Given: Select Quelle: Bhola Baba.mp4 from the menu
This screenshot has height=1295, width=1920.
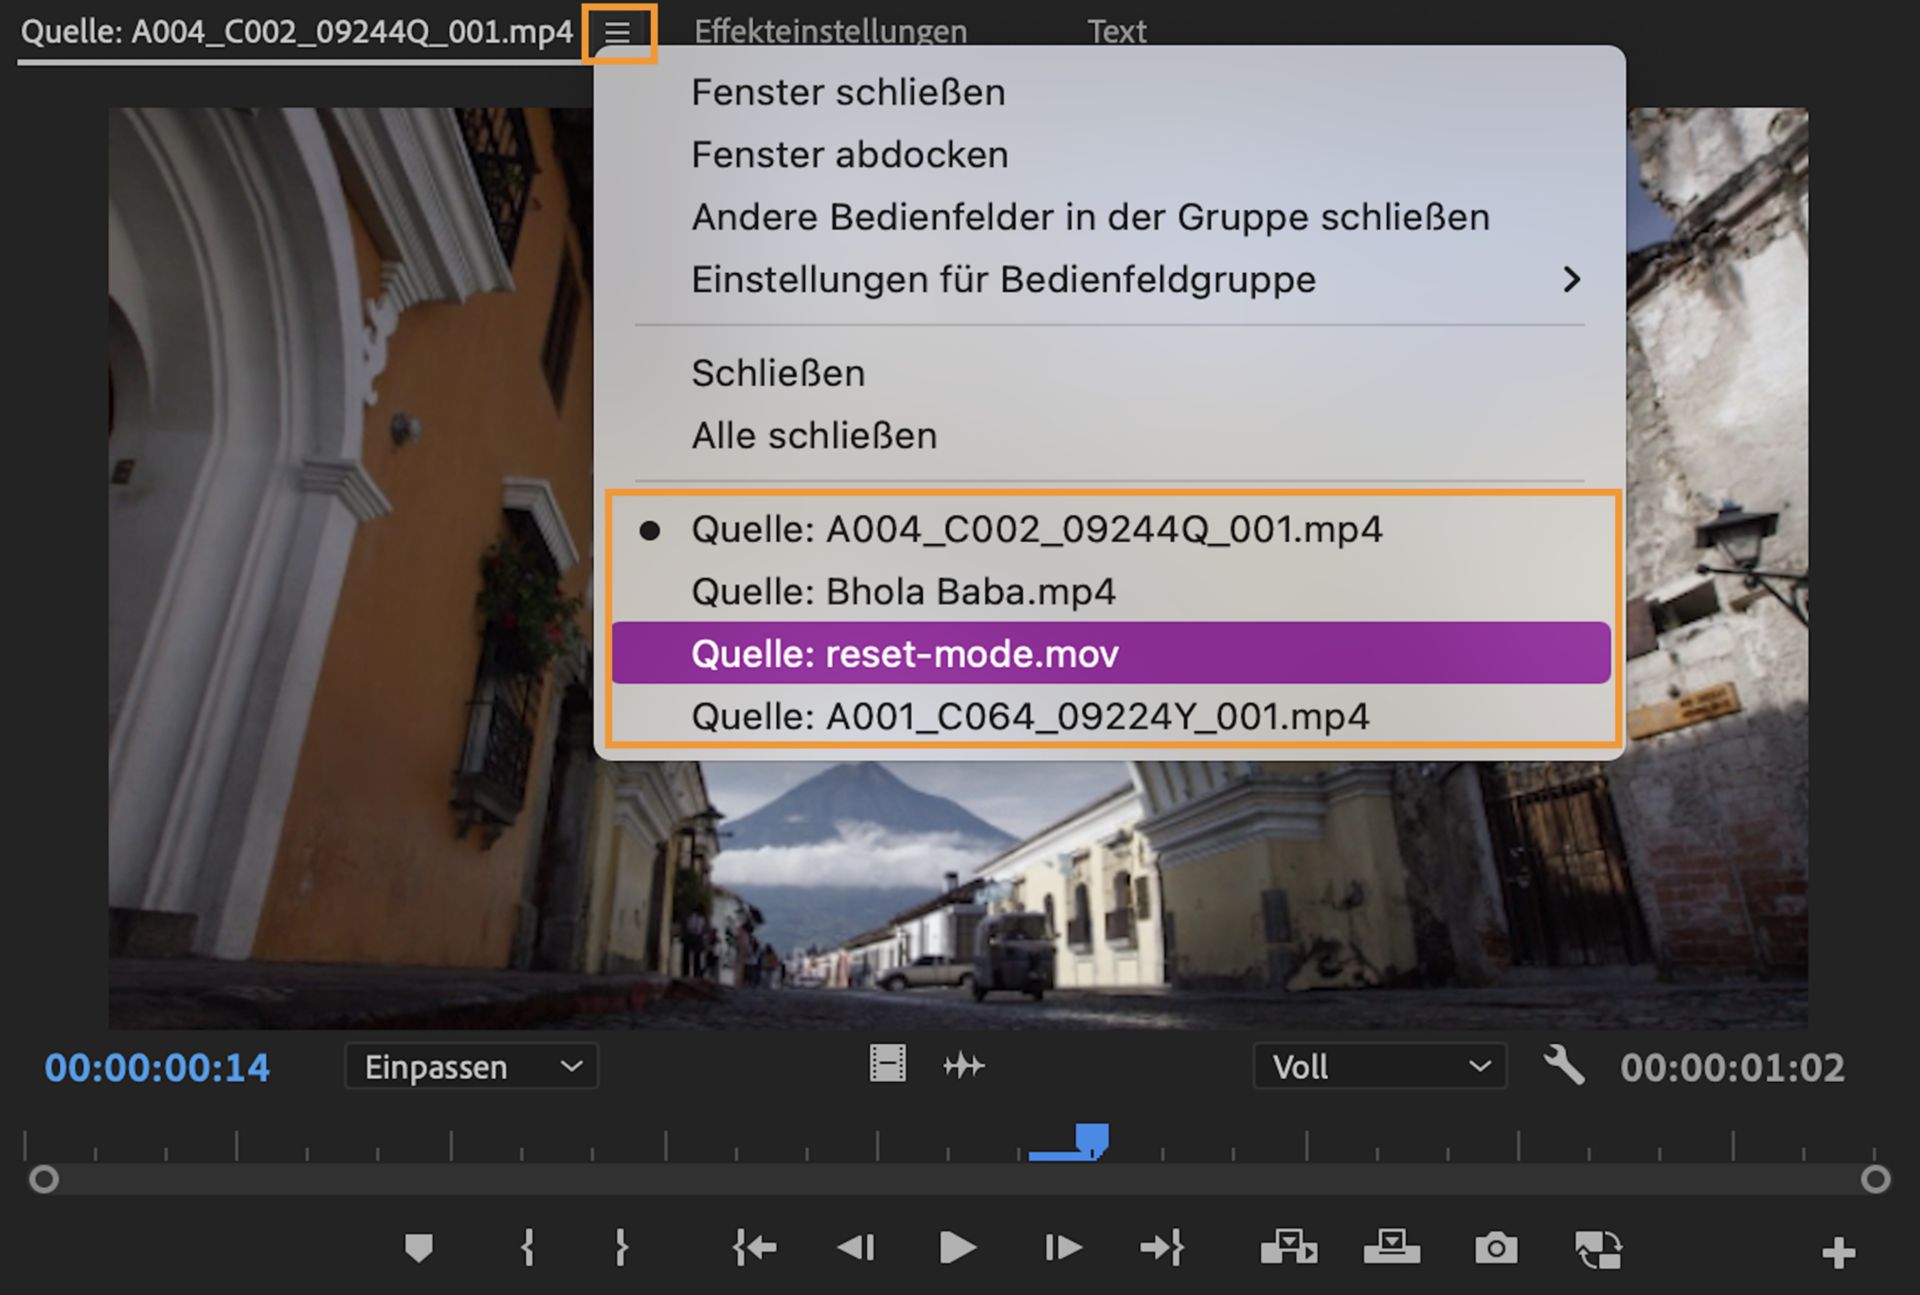Looking at the screenshot, I should coord(904,591).
